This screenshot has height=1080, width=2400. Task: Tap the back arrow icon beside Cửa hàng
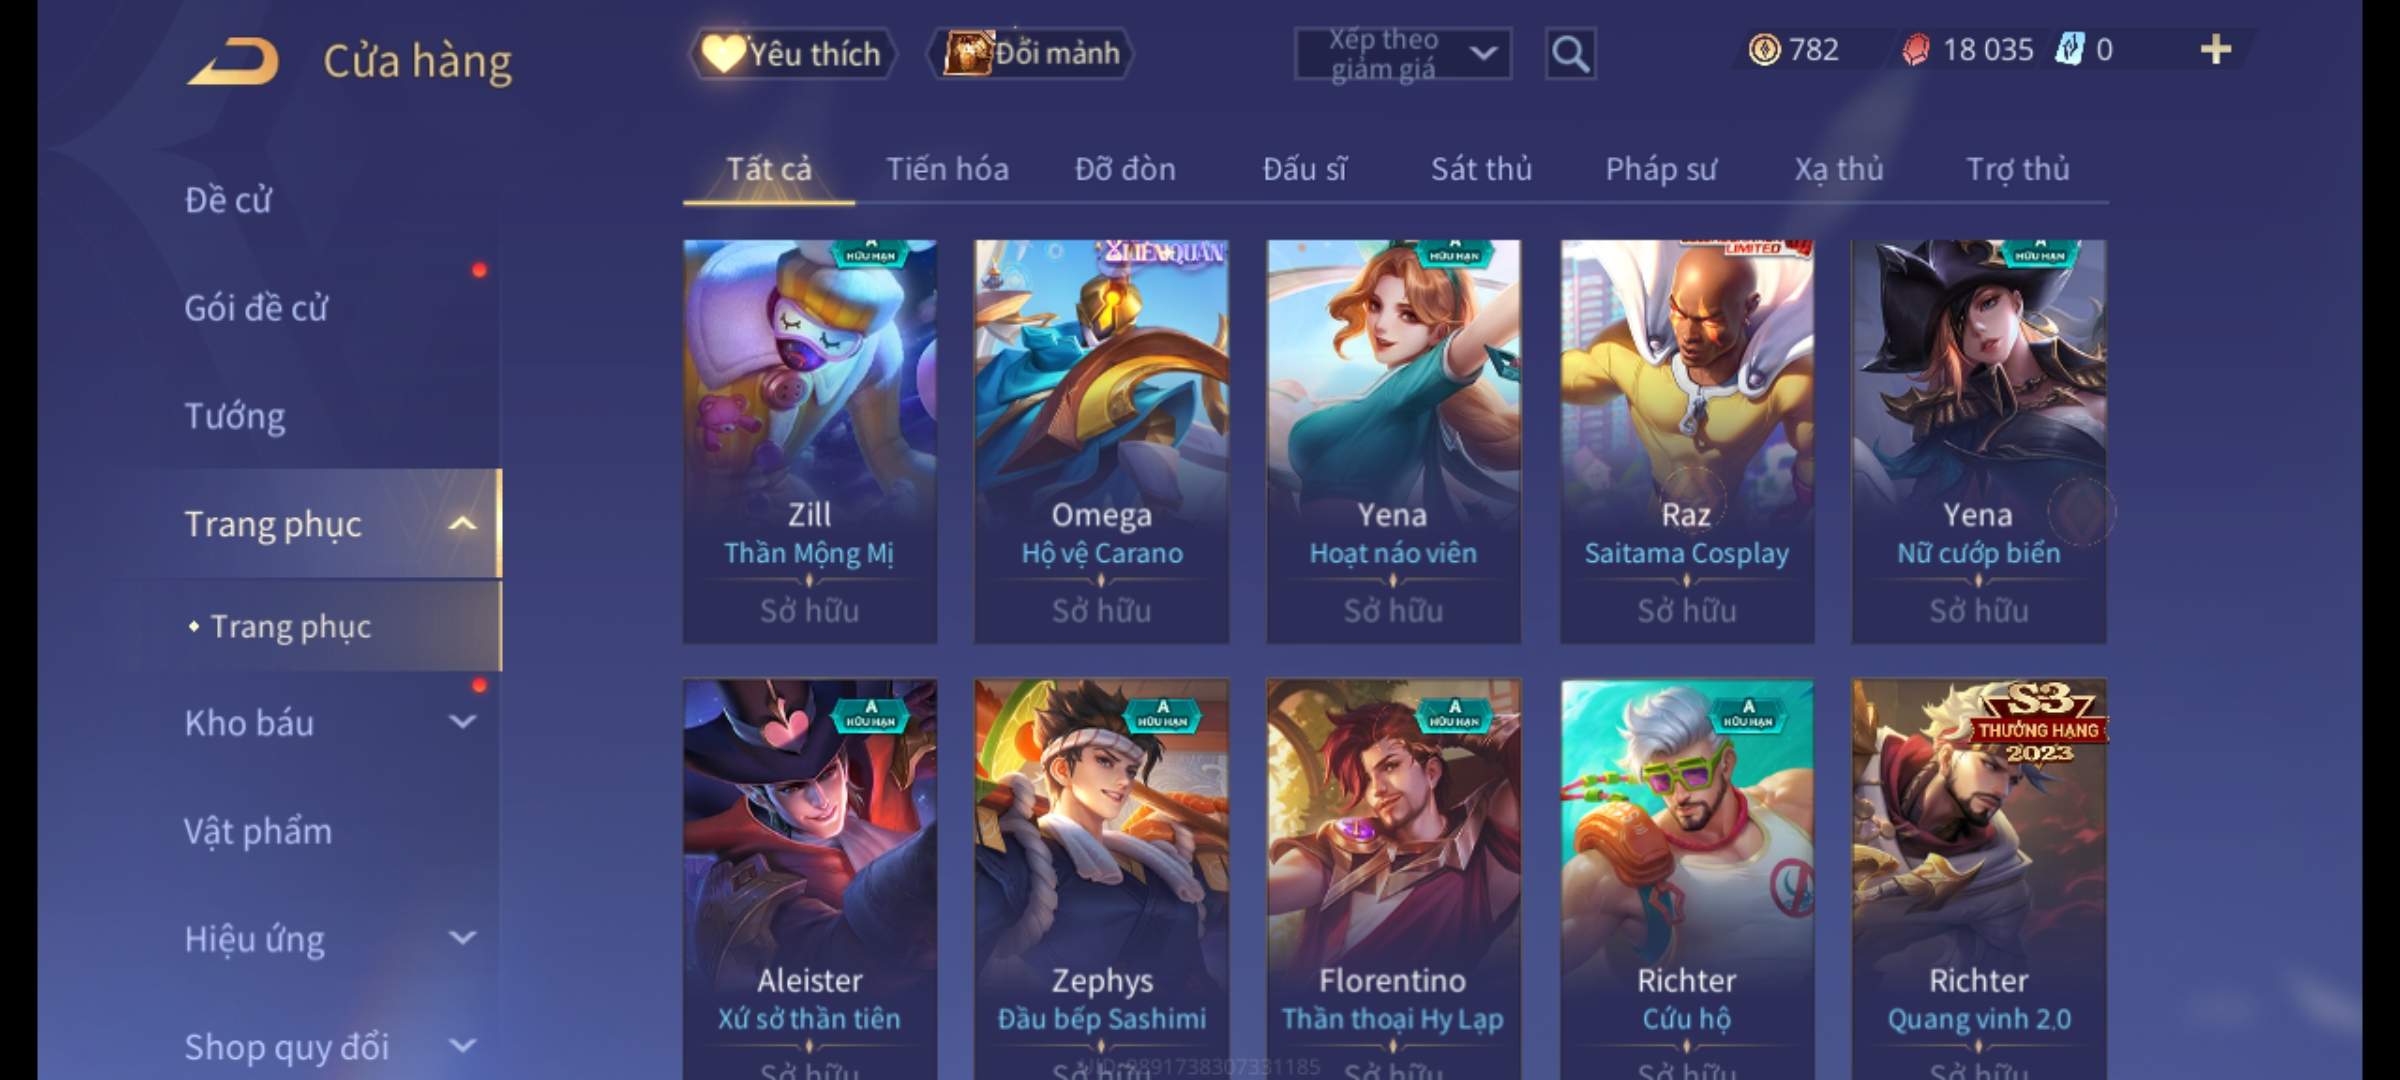coord(233,61)
